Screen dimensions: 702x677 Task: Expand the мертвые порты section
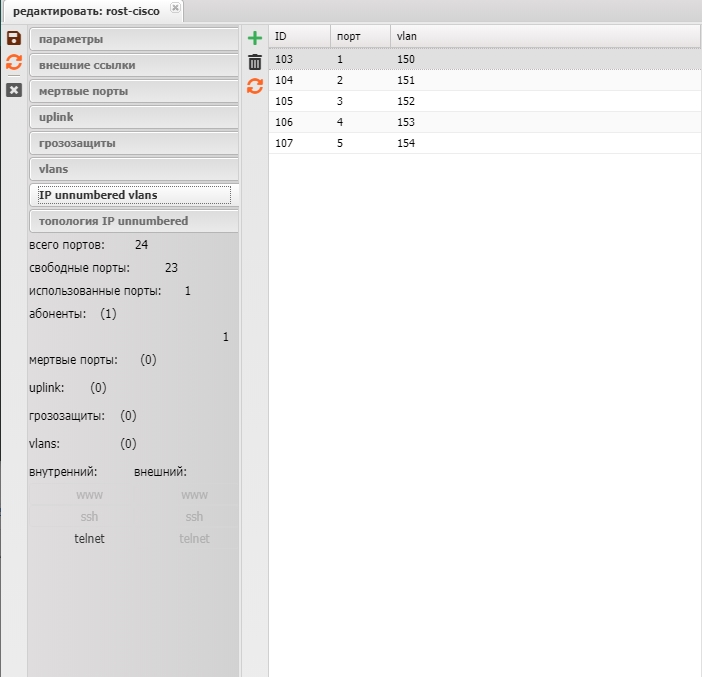[x=133, y=91]
